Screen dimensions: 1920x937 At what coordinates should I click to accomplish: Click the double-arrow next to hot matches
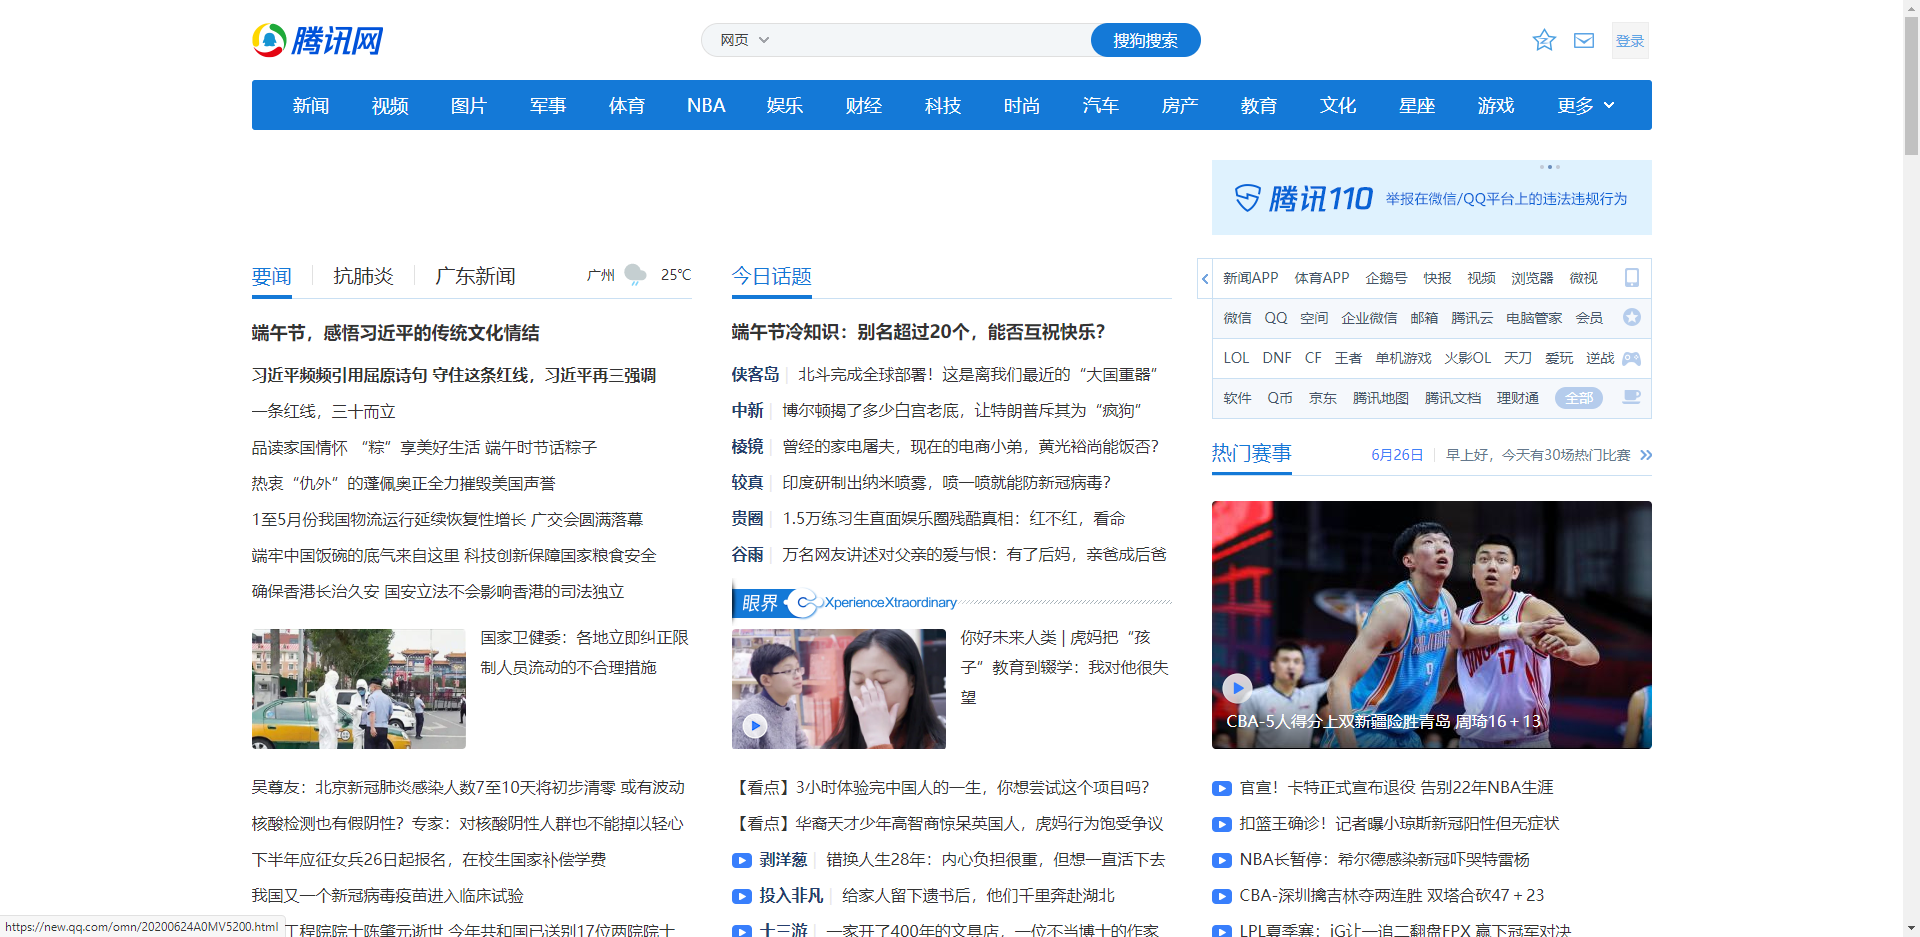point(1646,455)
